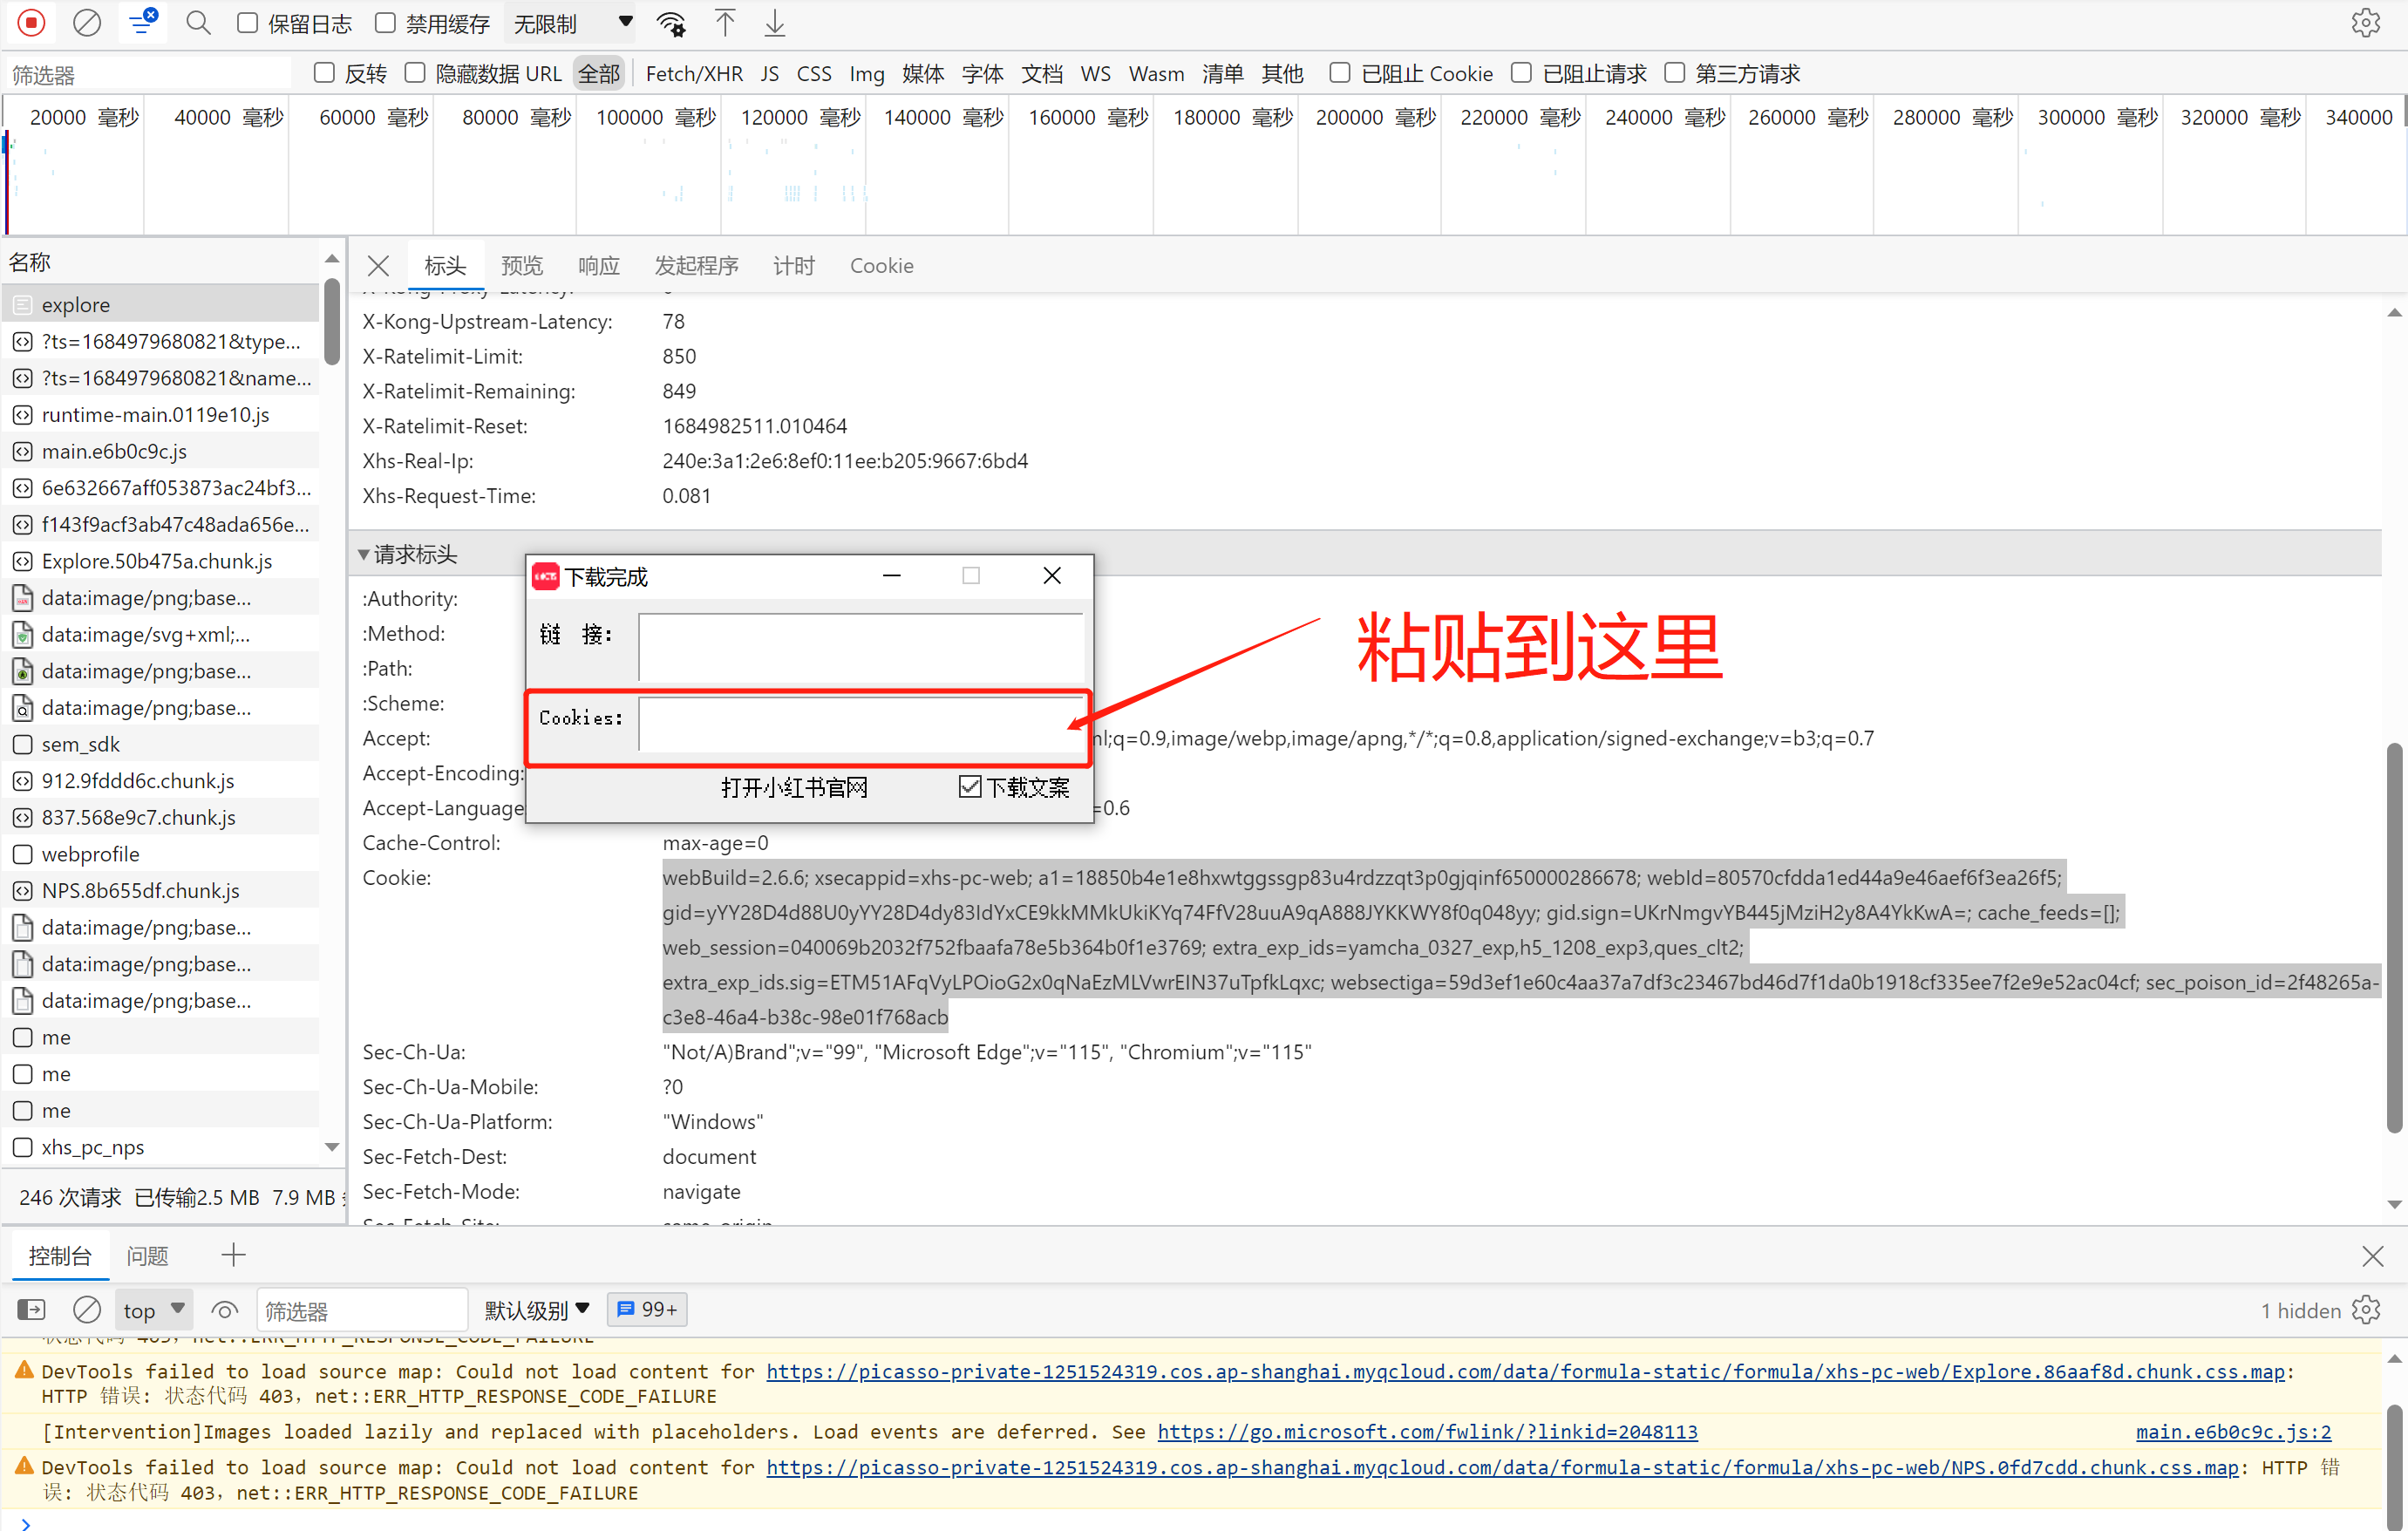Click 打开小红书官网 button
This screenshot has height=1531, width=2408.
tap(793, 785)
